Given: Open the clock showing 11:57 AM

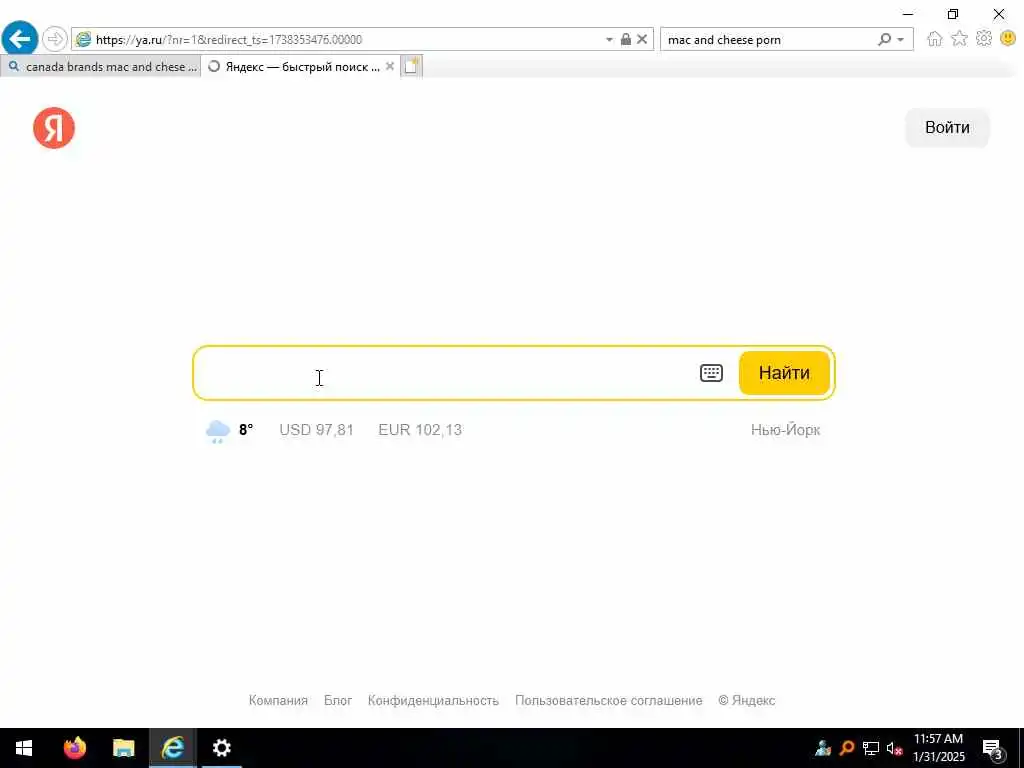Looking at the screenshot, I should click(938, 748).
